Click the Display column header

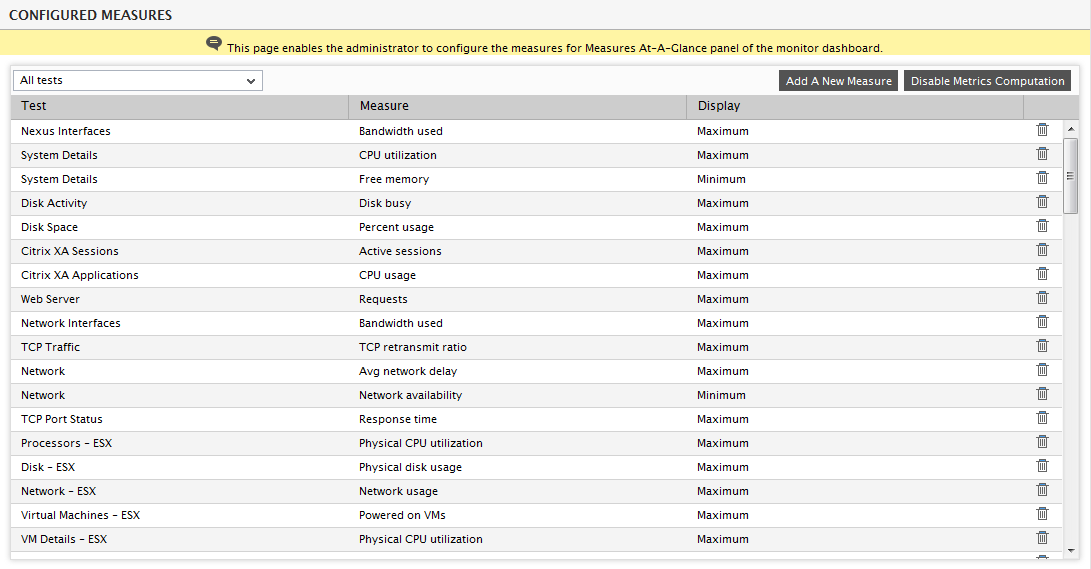[x=856, y=106]
